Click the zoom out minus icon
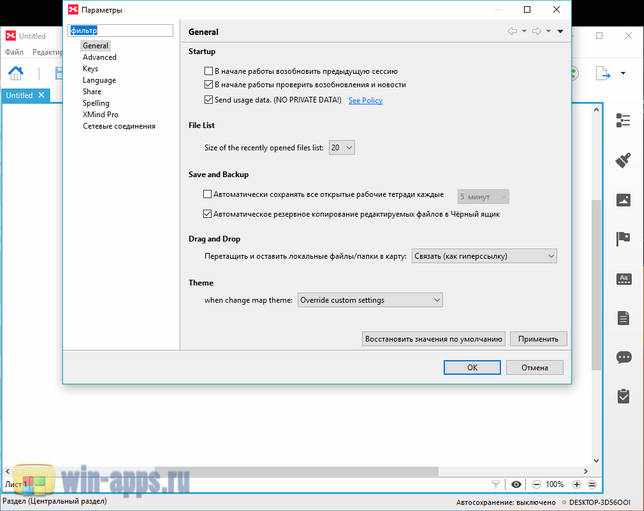Viewport: 644px width, 511px height. (x=536, y=485)
